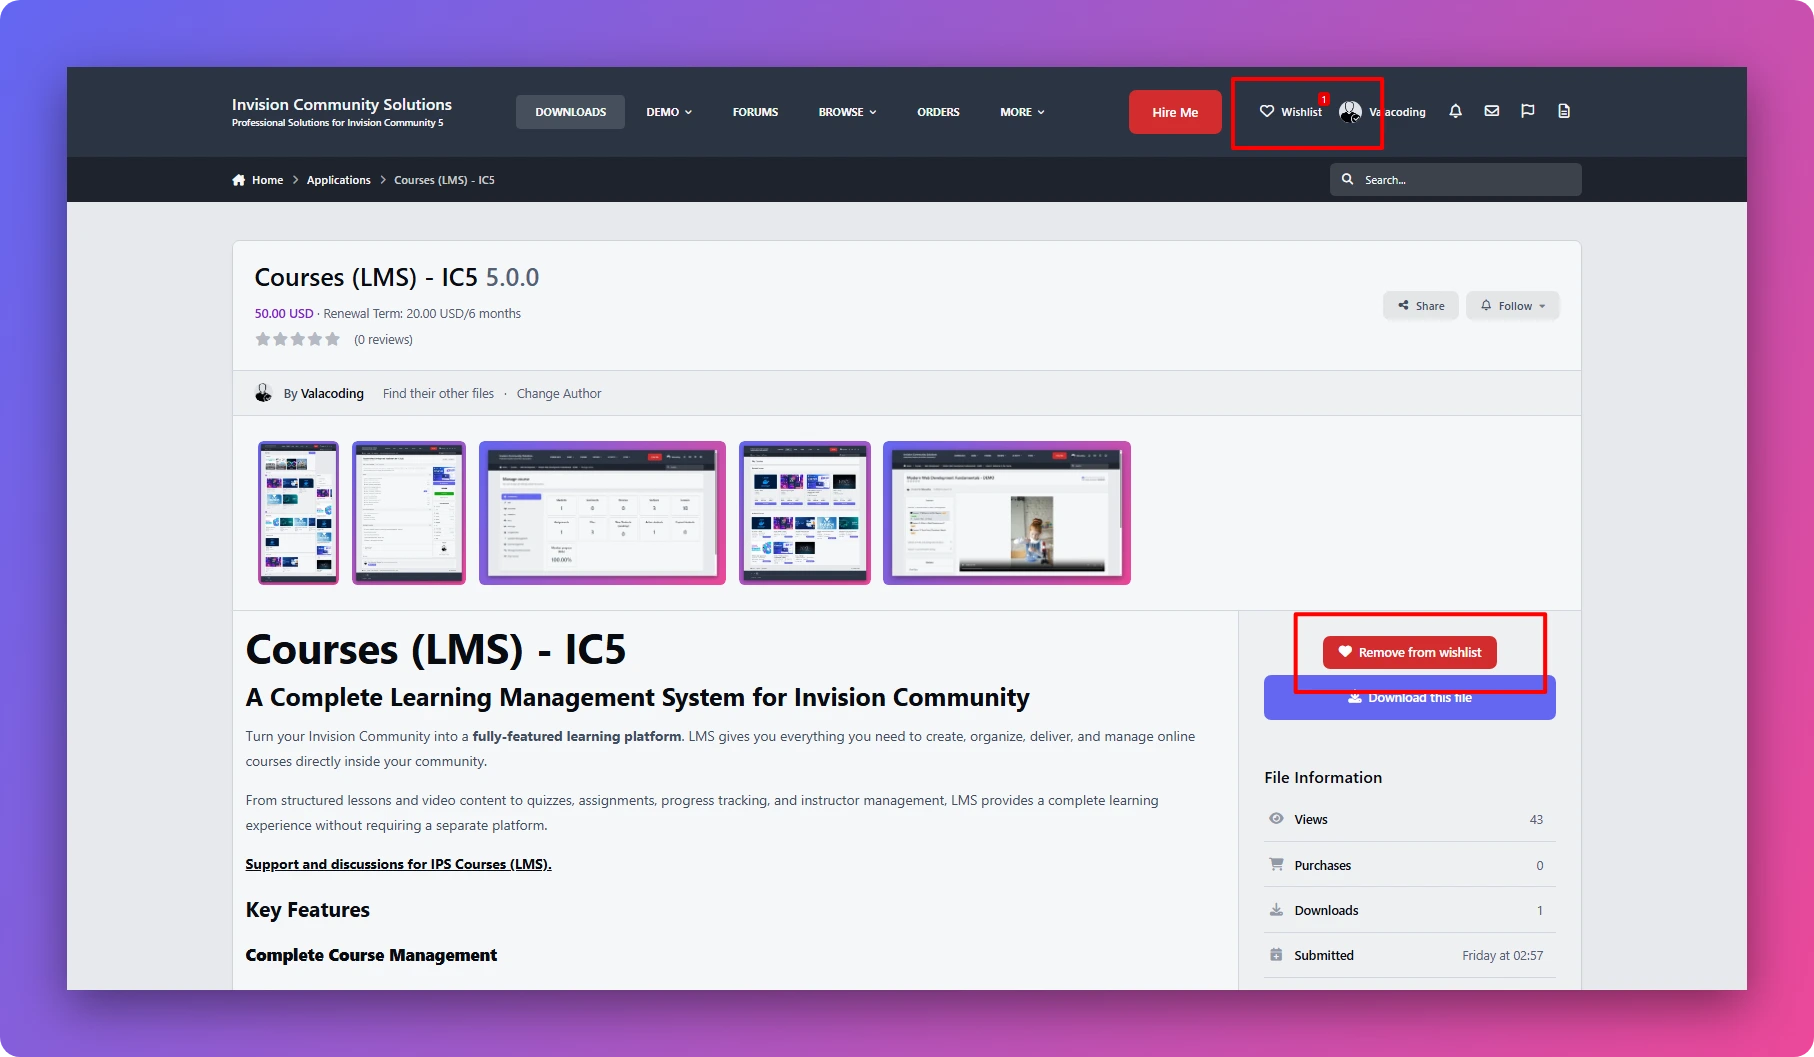
Task: Expand the Demo dropdown menu
Action: tap(669, 112)
